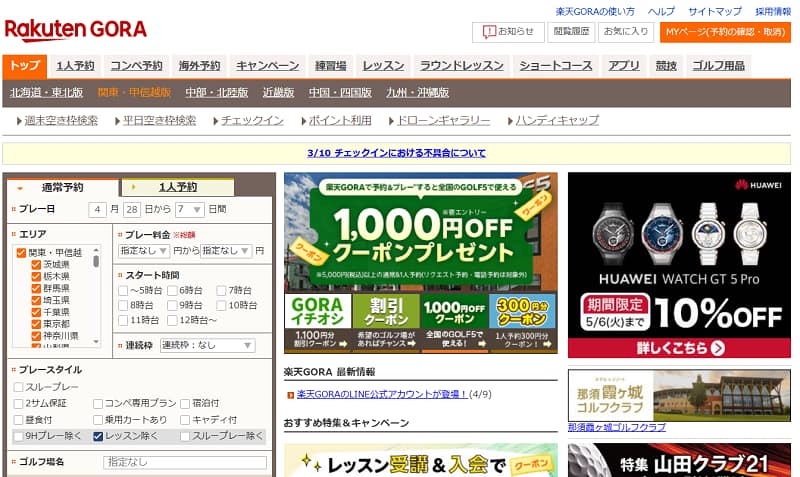The image size is (800, 477).
Task: Uncheck the レッスン除く option
Action: coord(98,436)
